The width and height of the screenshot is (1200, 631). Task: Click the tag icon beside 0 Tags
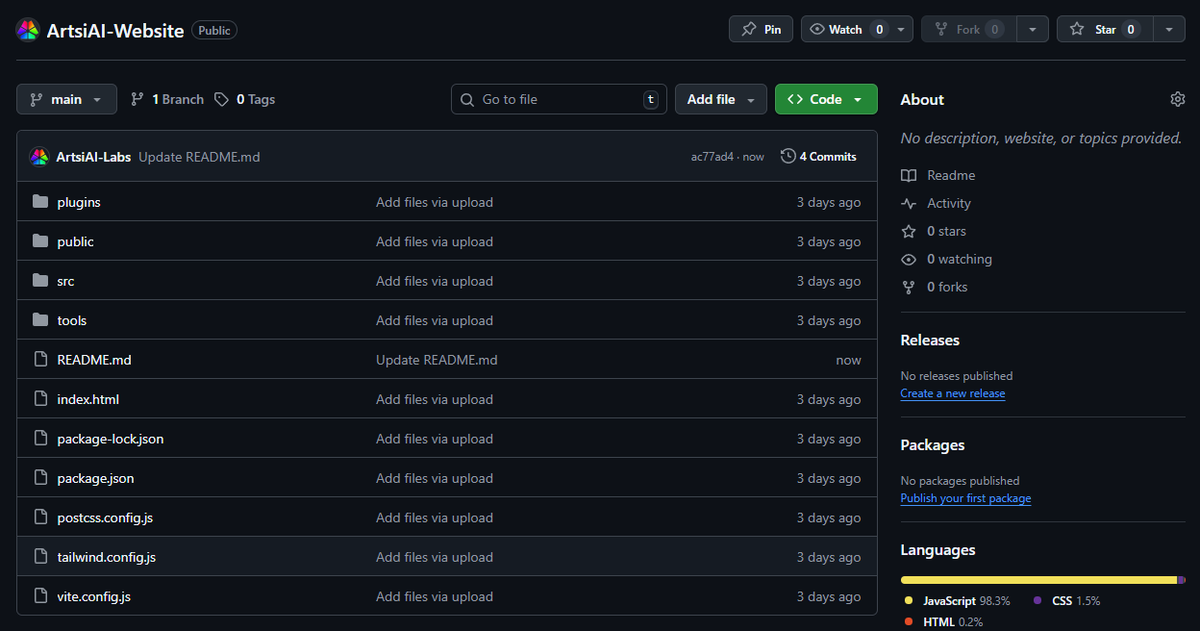(x=221, y=99)
